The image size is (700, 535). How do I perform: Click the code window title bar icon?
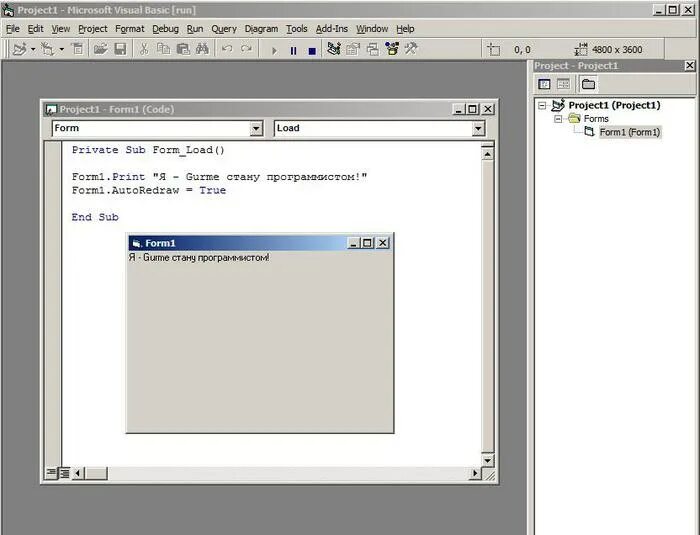[51, 109]
